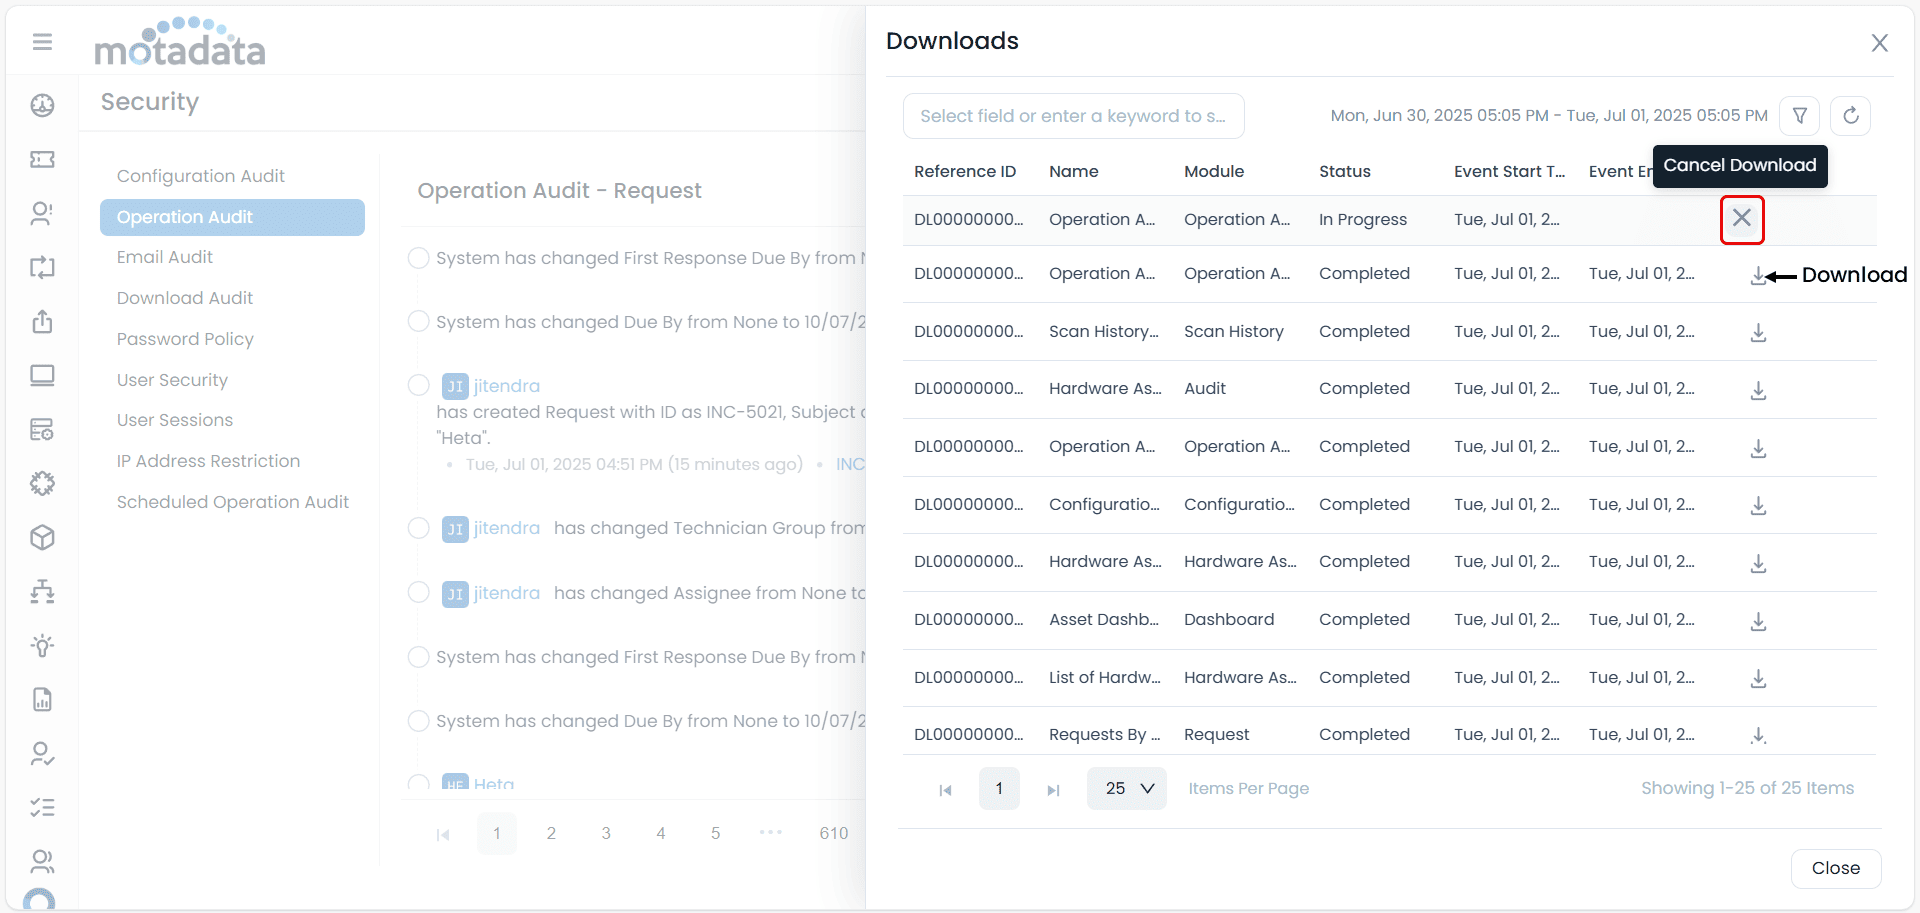Open the reports document icon in sidebar

pos(42,699)
